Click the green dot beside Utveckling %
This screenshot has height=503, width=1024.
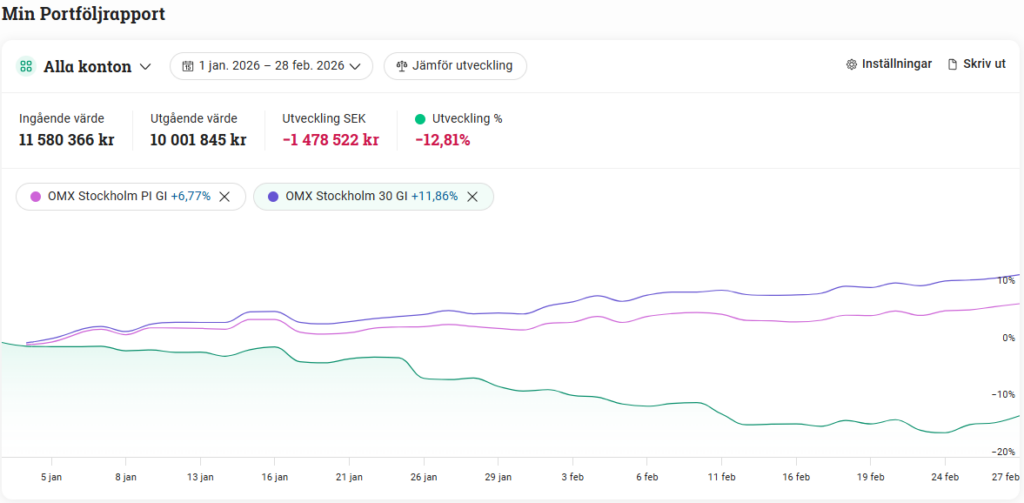(x=420, y=119)
